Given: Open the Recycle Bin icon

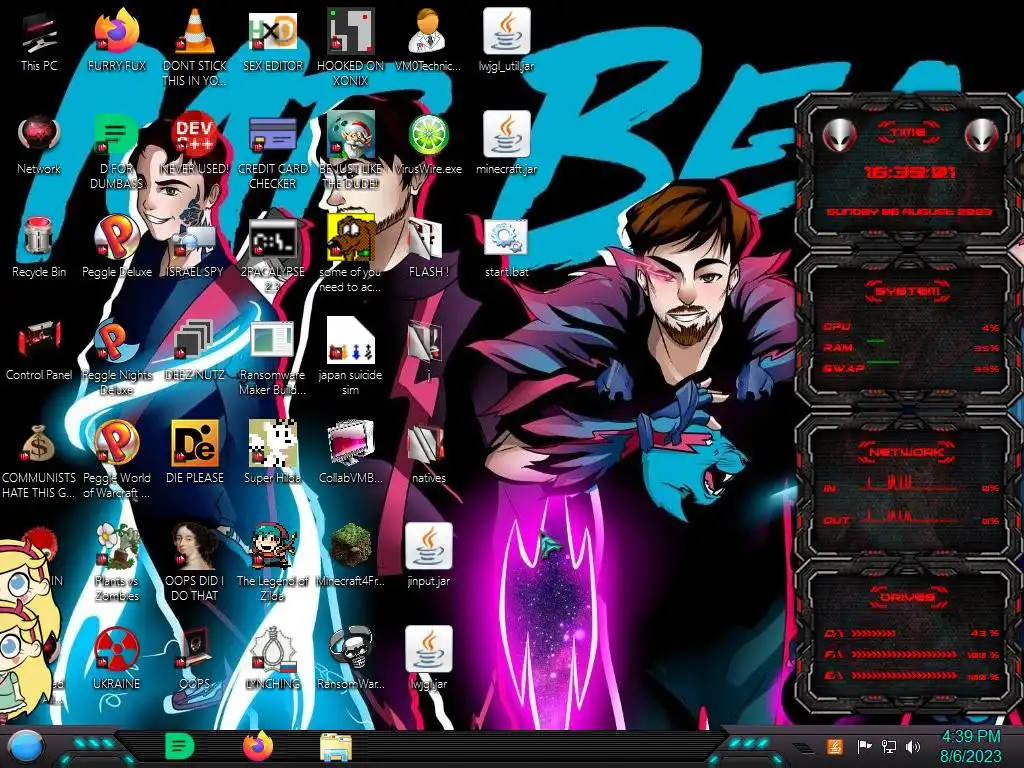Looking at the screenshot, I should click(39, 247).
